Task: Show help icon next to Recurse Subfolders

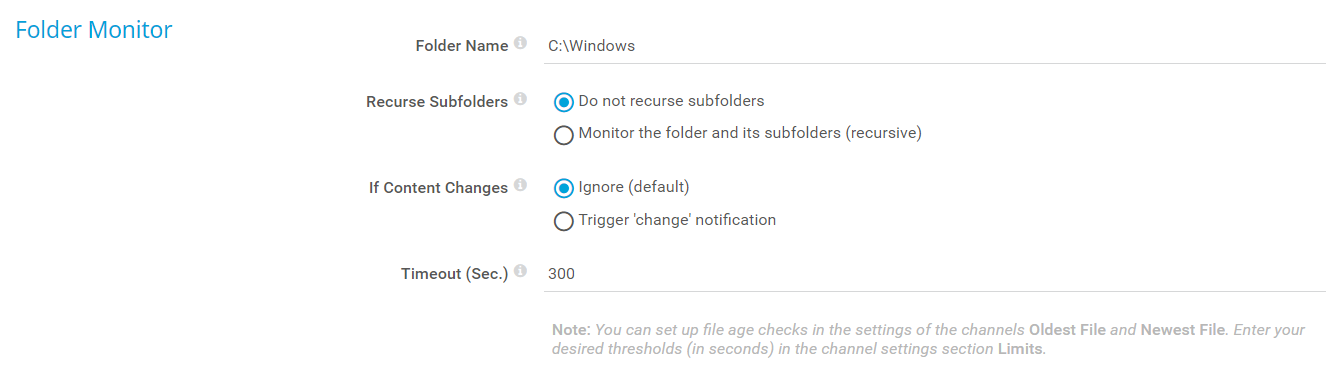Action: [520, 100]
